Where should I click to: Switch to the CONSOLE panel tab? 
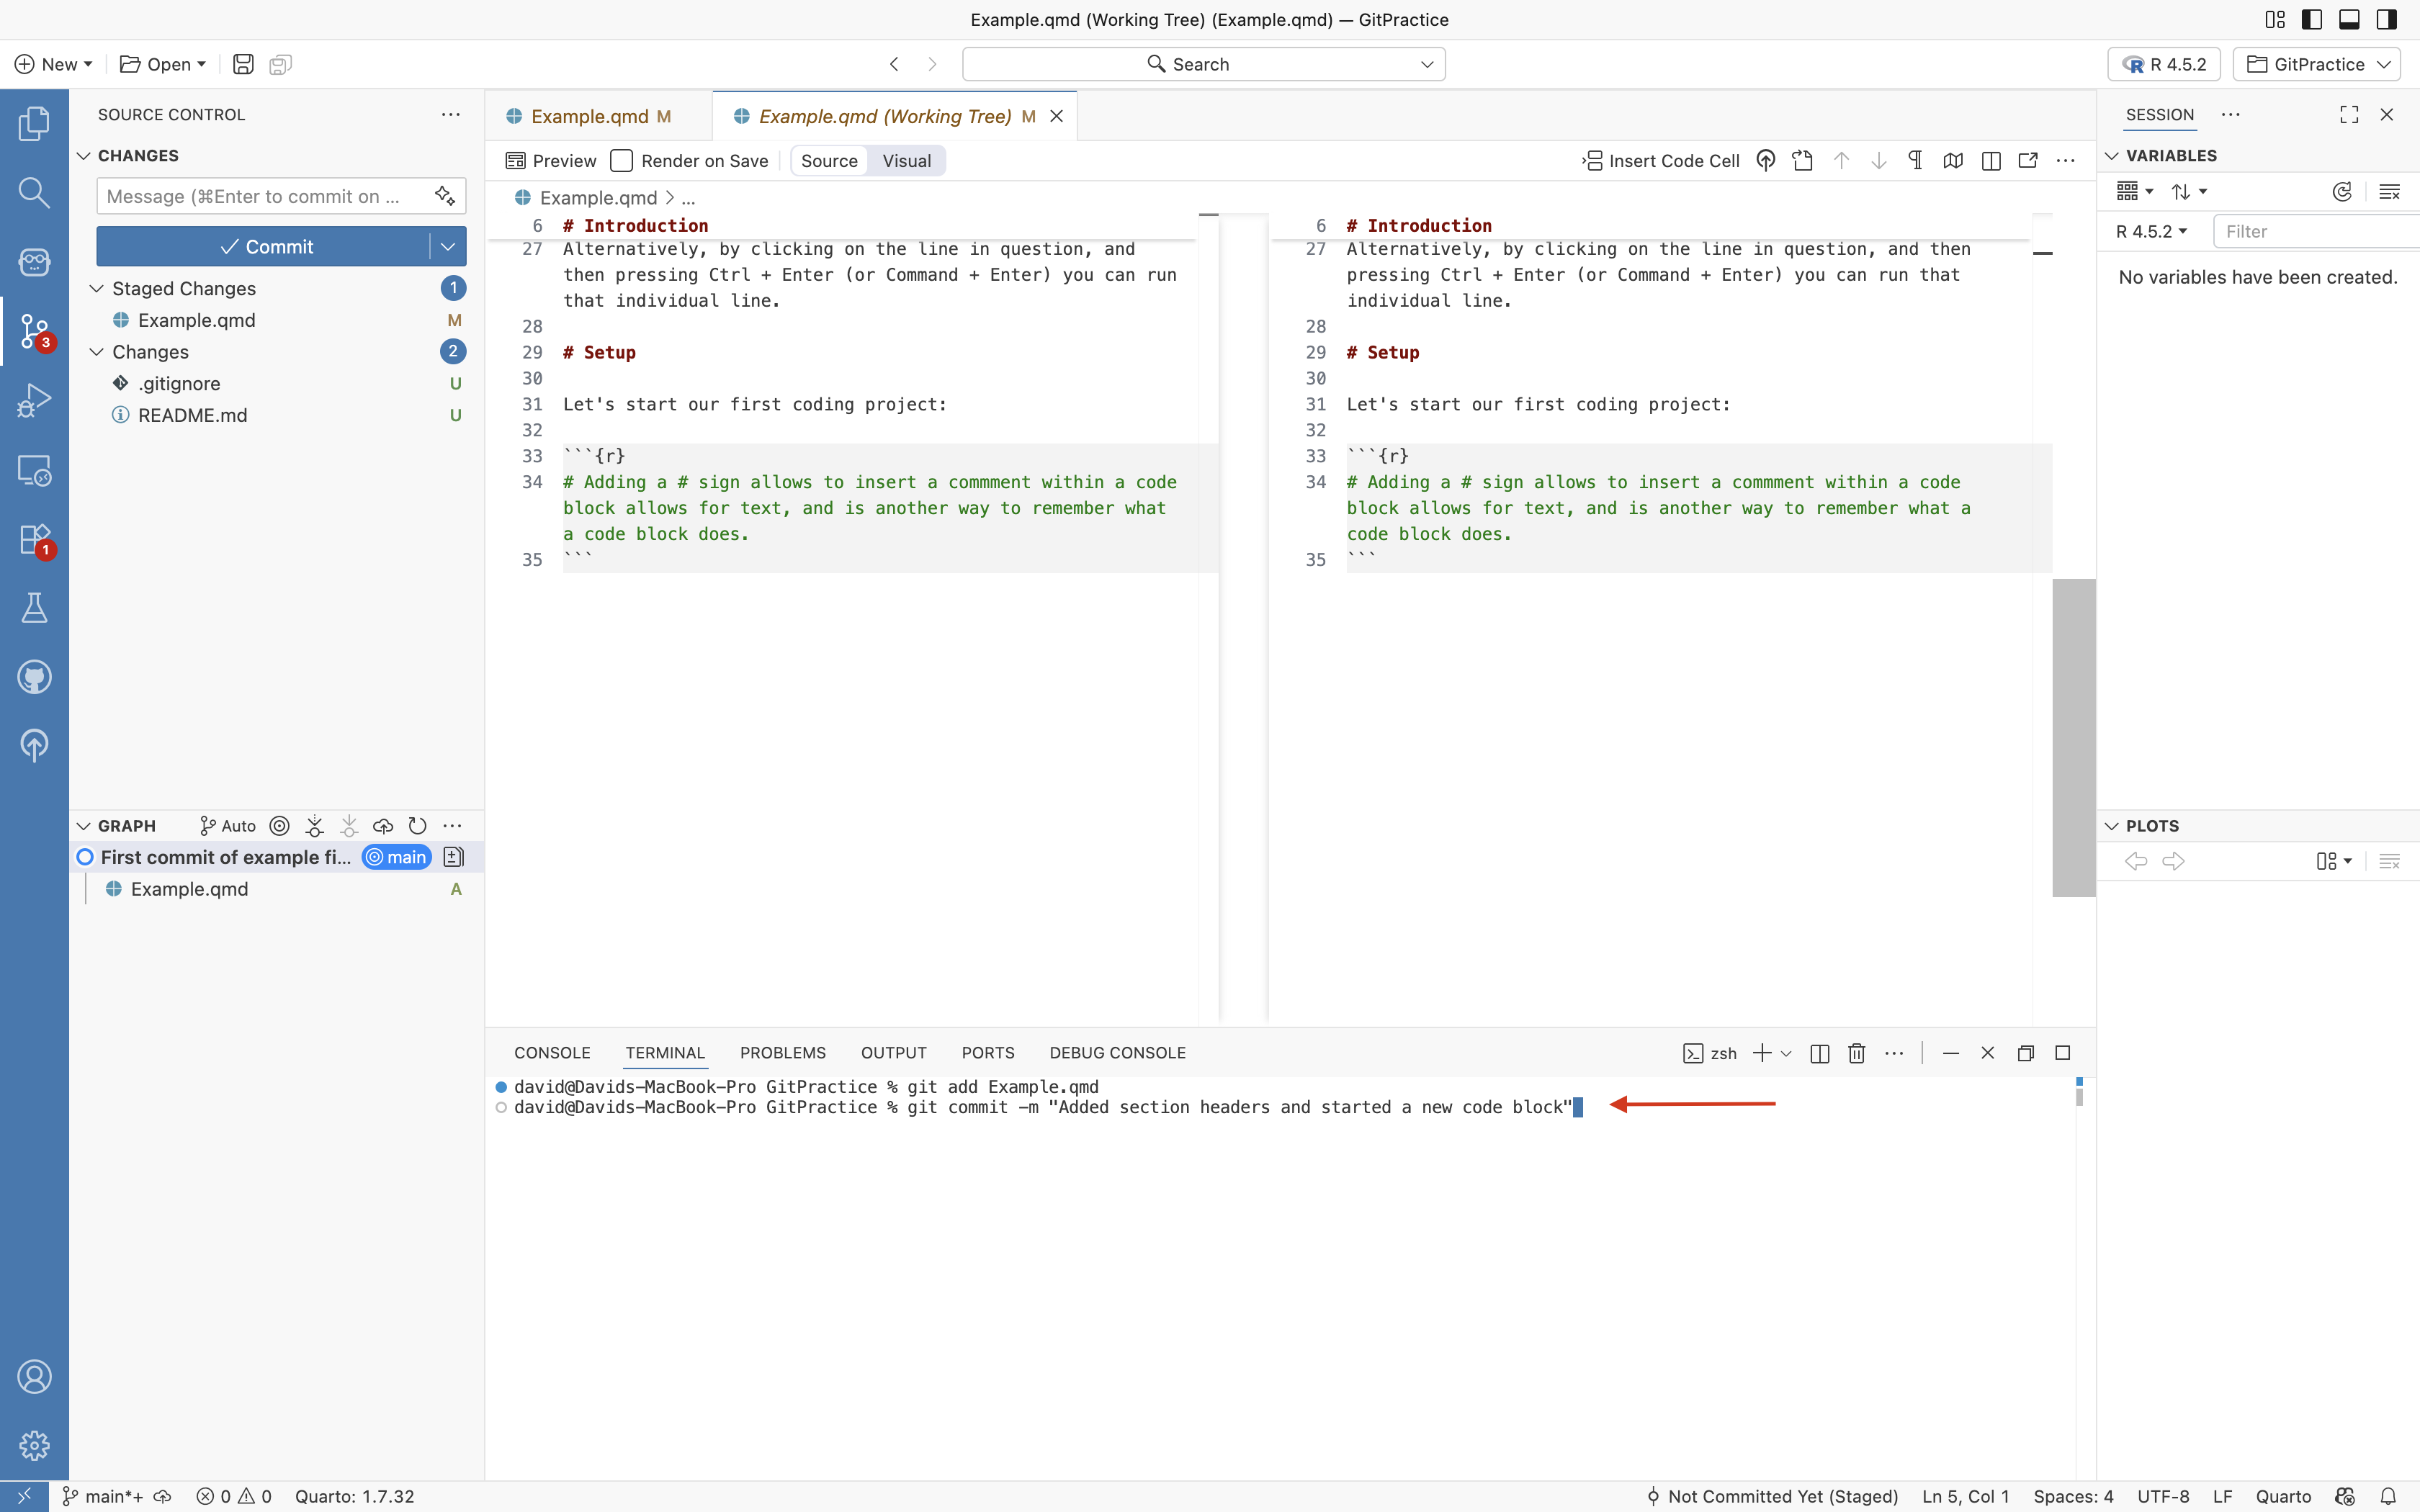point(552,1053)
